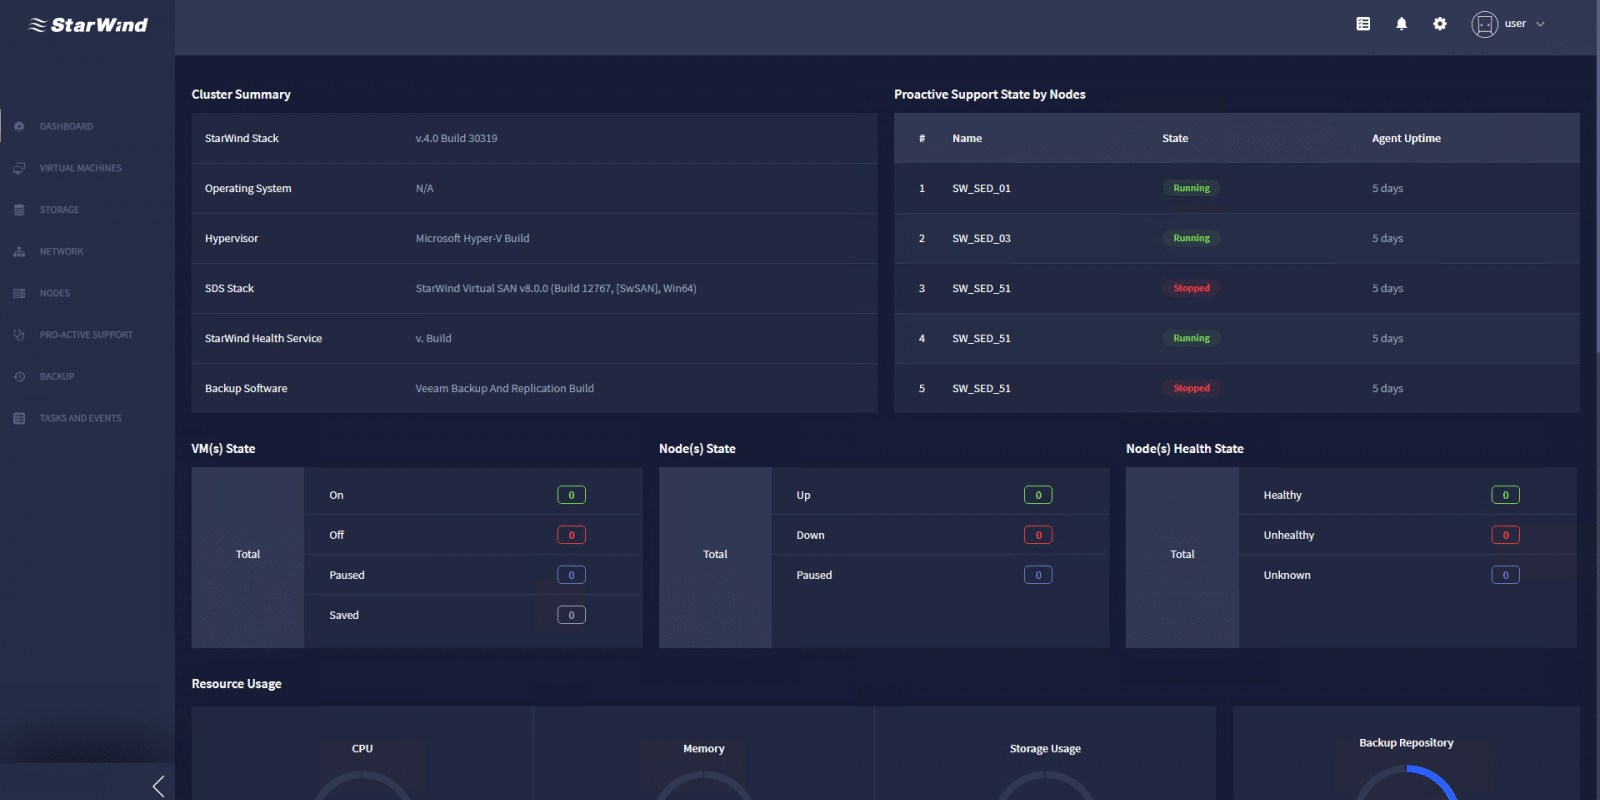The height and width of the screenshot is (800, 1600).
Task: Click StarWind Virtual SAN v8.0.0 value
Action: click(556, 288)
